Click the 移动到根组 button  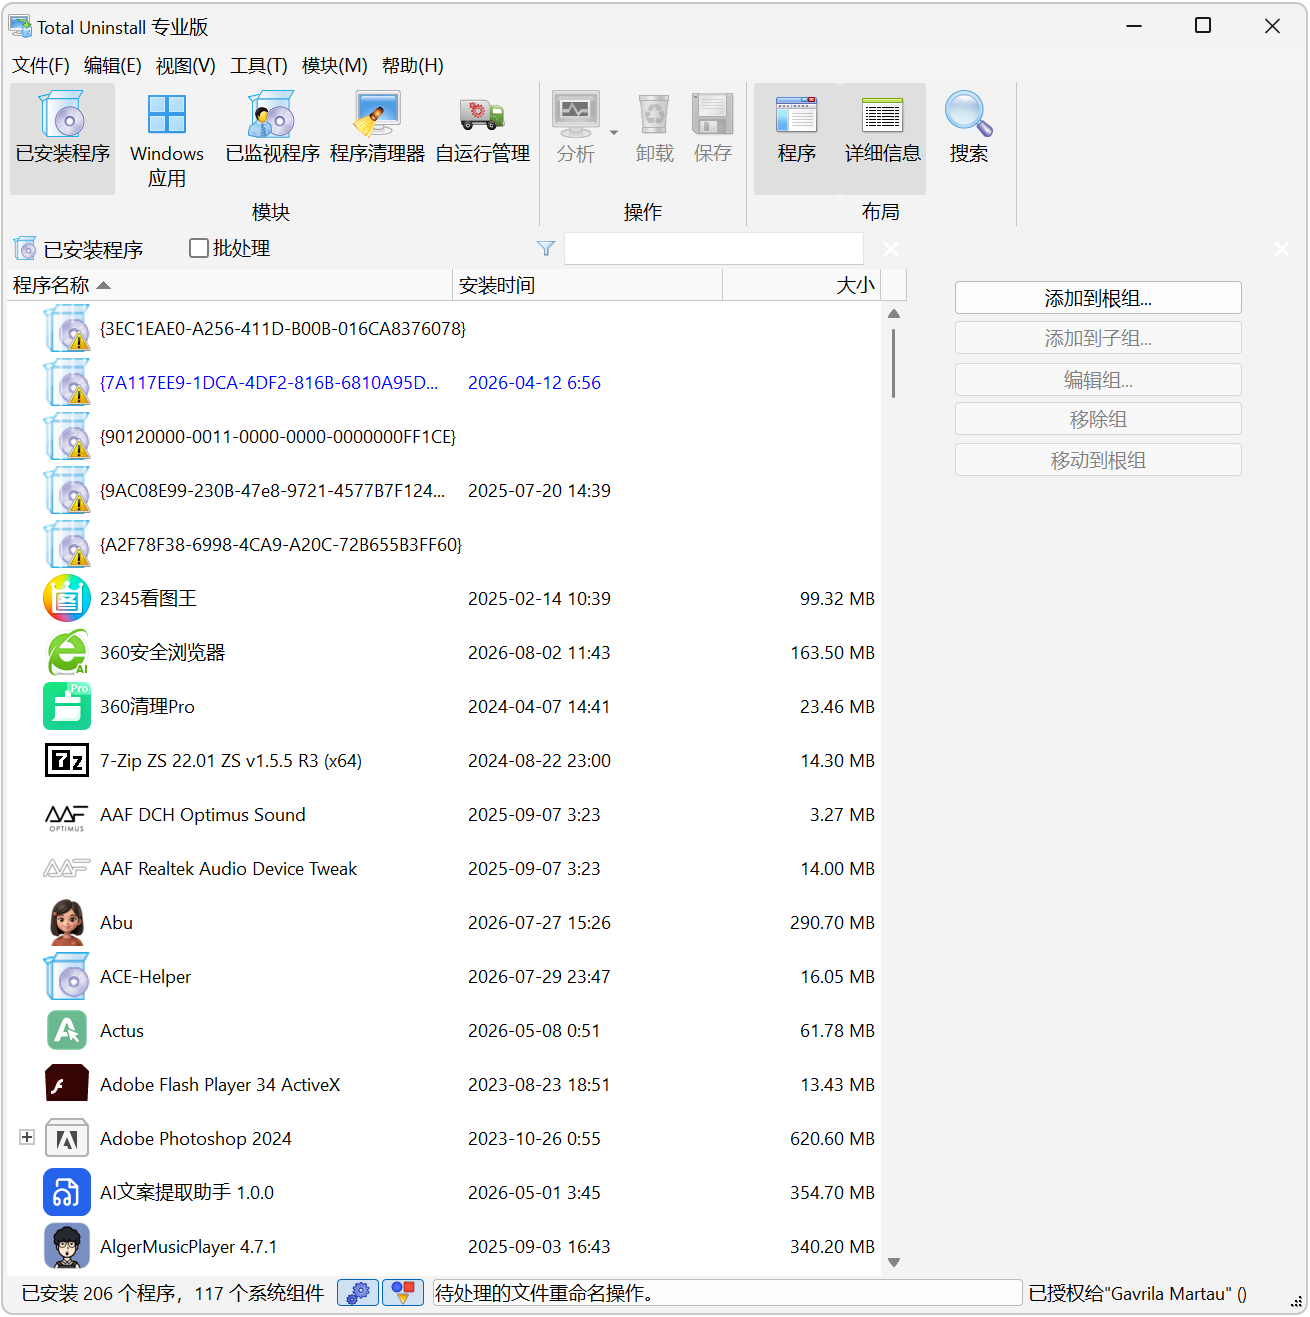[1098, 460]
